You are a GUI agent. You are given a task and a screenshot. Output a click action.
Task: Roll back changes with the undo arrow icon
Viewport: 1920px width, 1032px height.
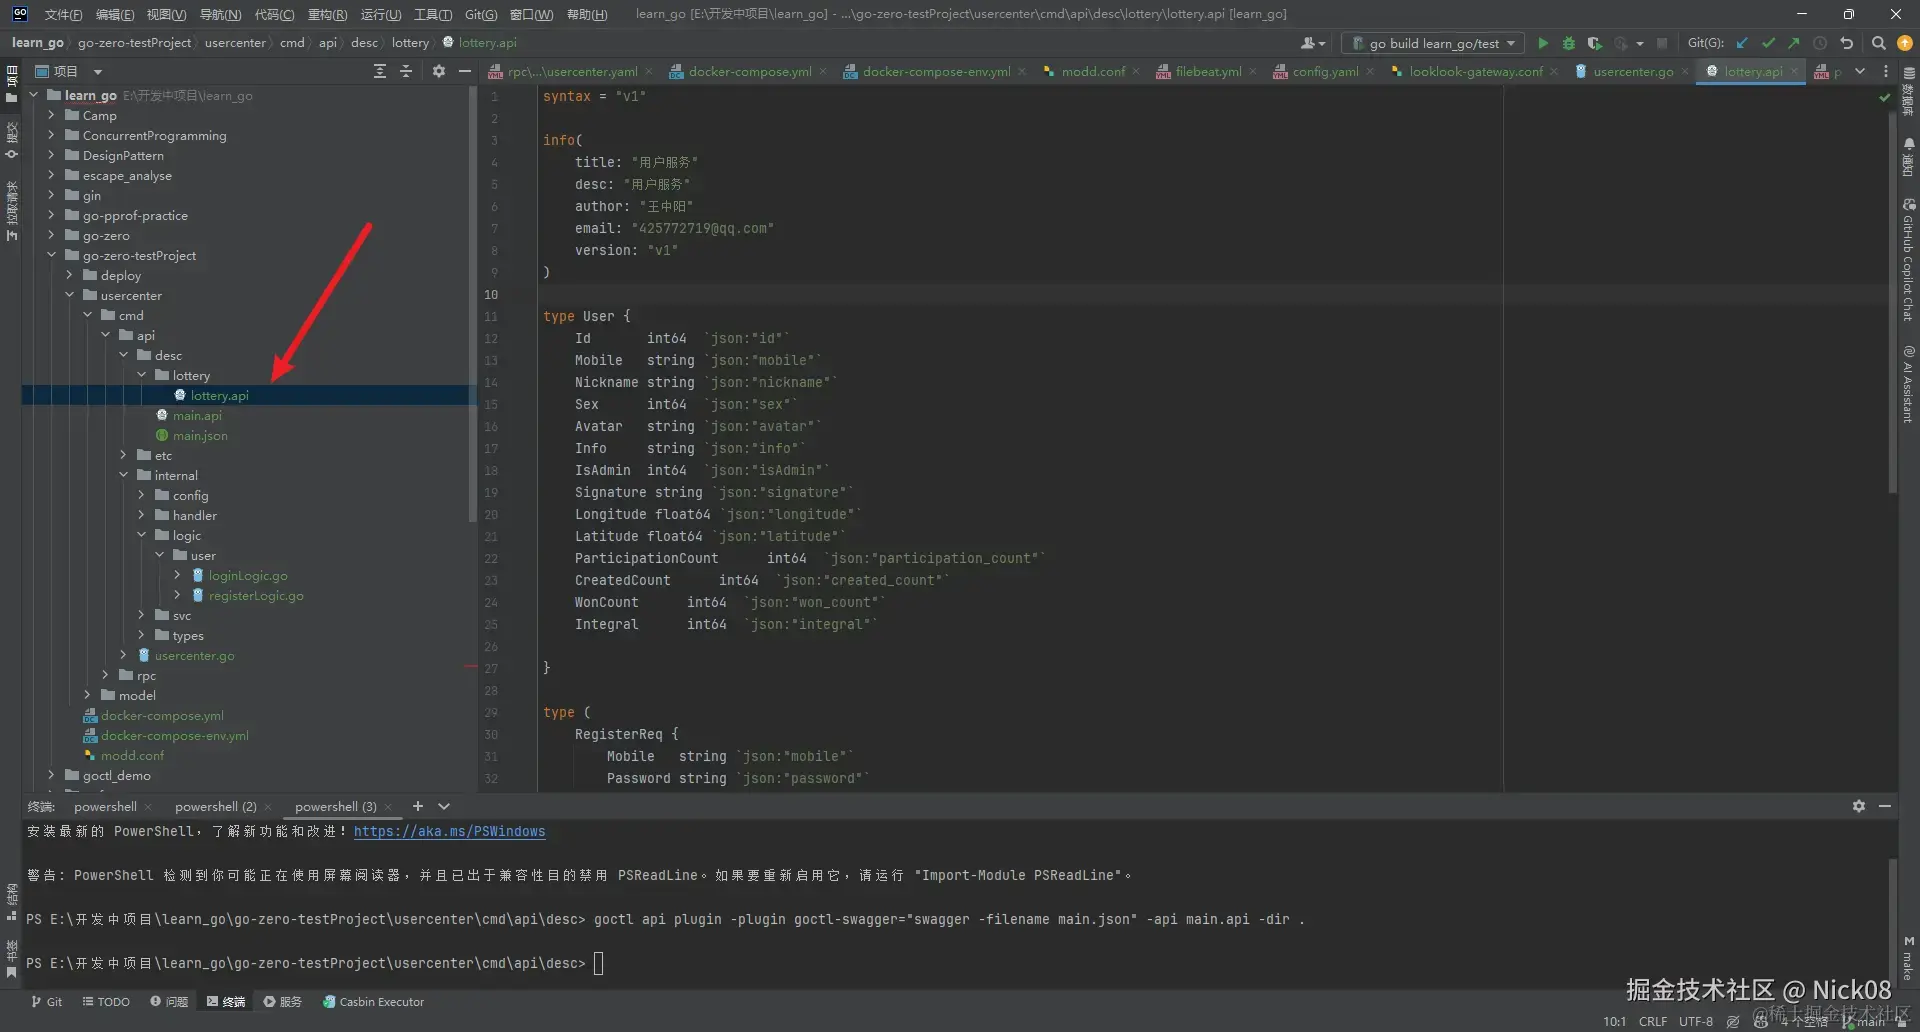pyautogui.click(x=1846, y=43)
